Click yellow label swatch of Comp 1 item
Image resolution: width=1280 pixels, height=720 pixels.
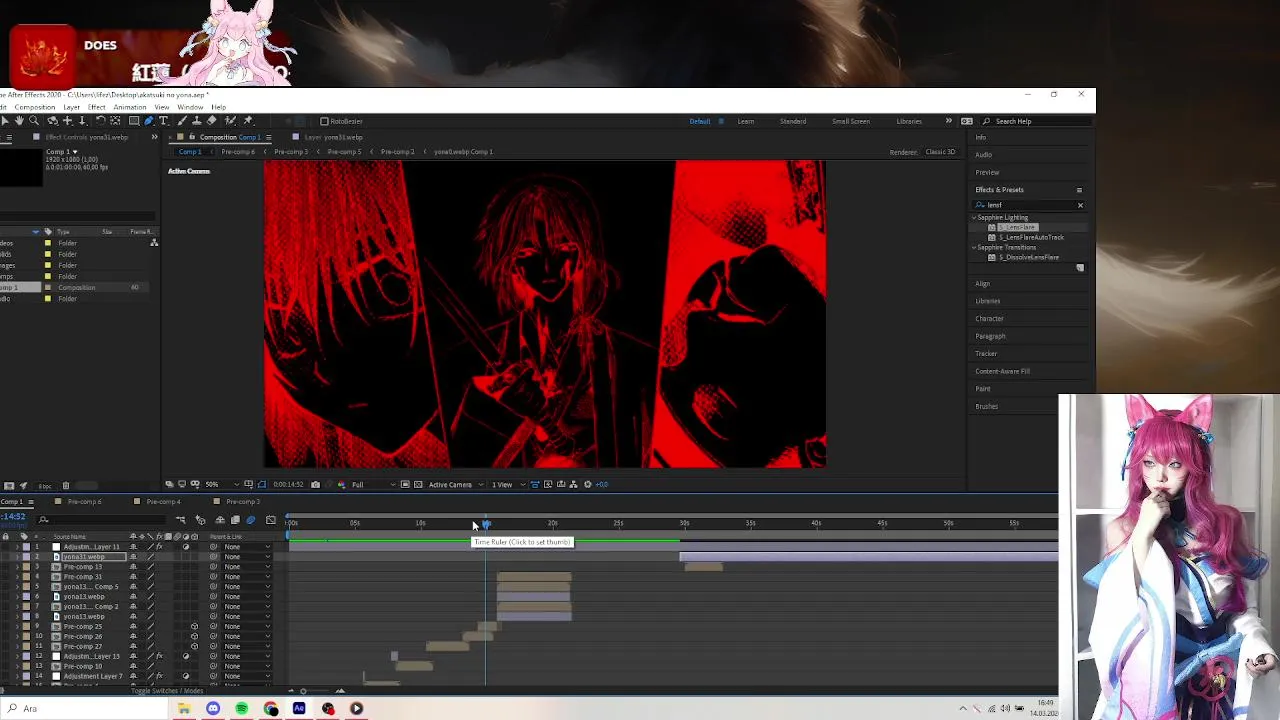(x=47, y=287)
